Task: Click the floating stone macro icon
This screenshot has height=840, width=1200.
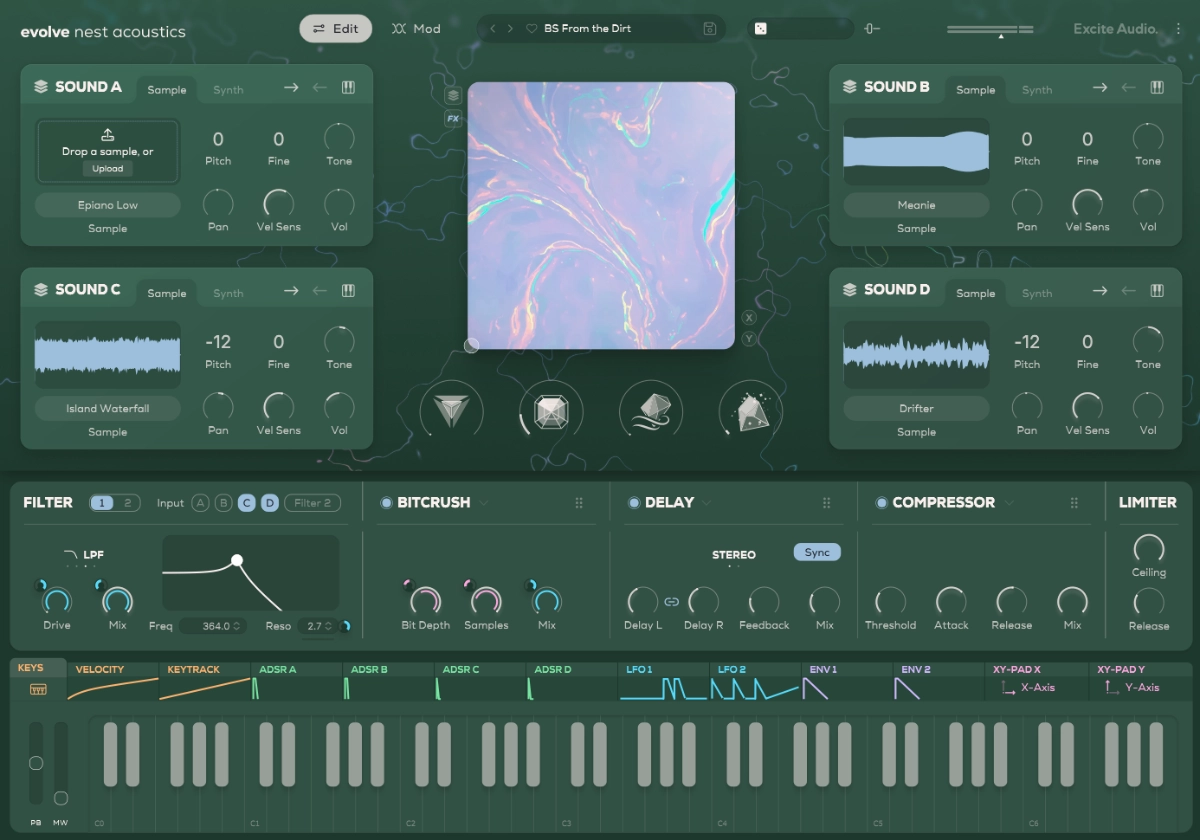Action: pyautogui.click(x=651, y=411)
